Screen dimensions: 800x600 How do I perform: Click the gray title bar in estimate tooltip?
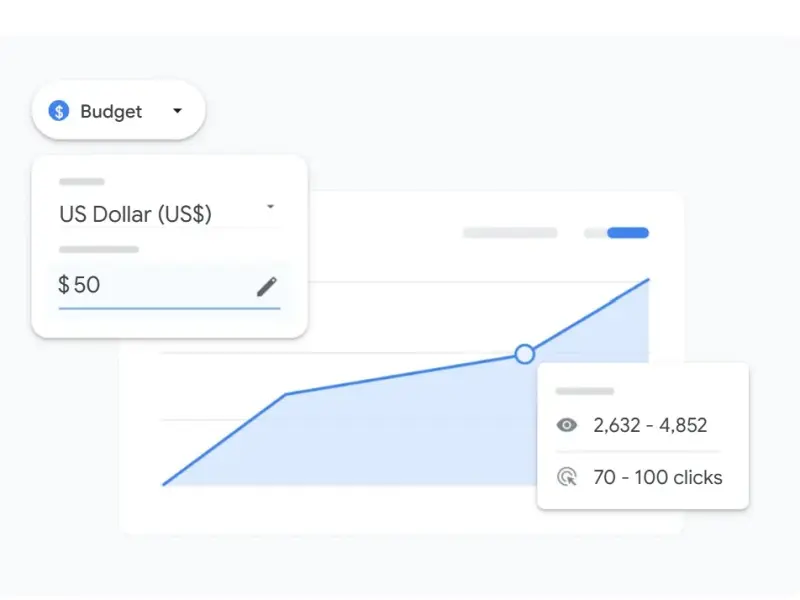coord(585,391)
